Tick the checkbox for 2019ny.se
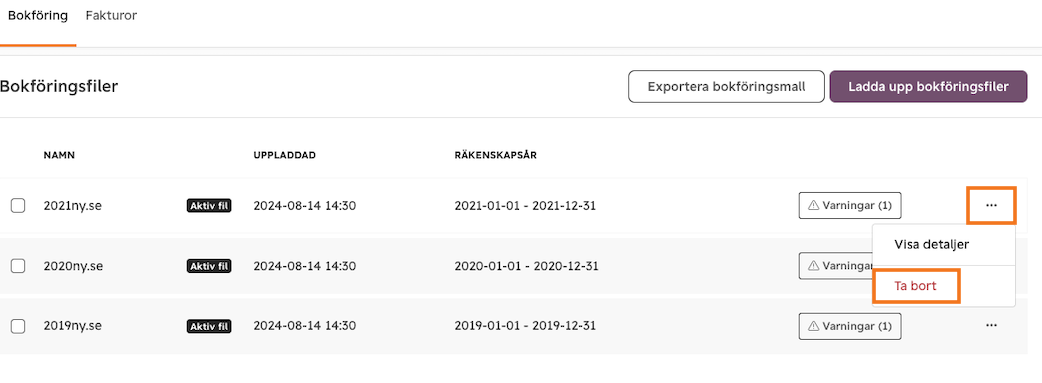The image size is (1042, 383). tap(18, 326)
